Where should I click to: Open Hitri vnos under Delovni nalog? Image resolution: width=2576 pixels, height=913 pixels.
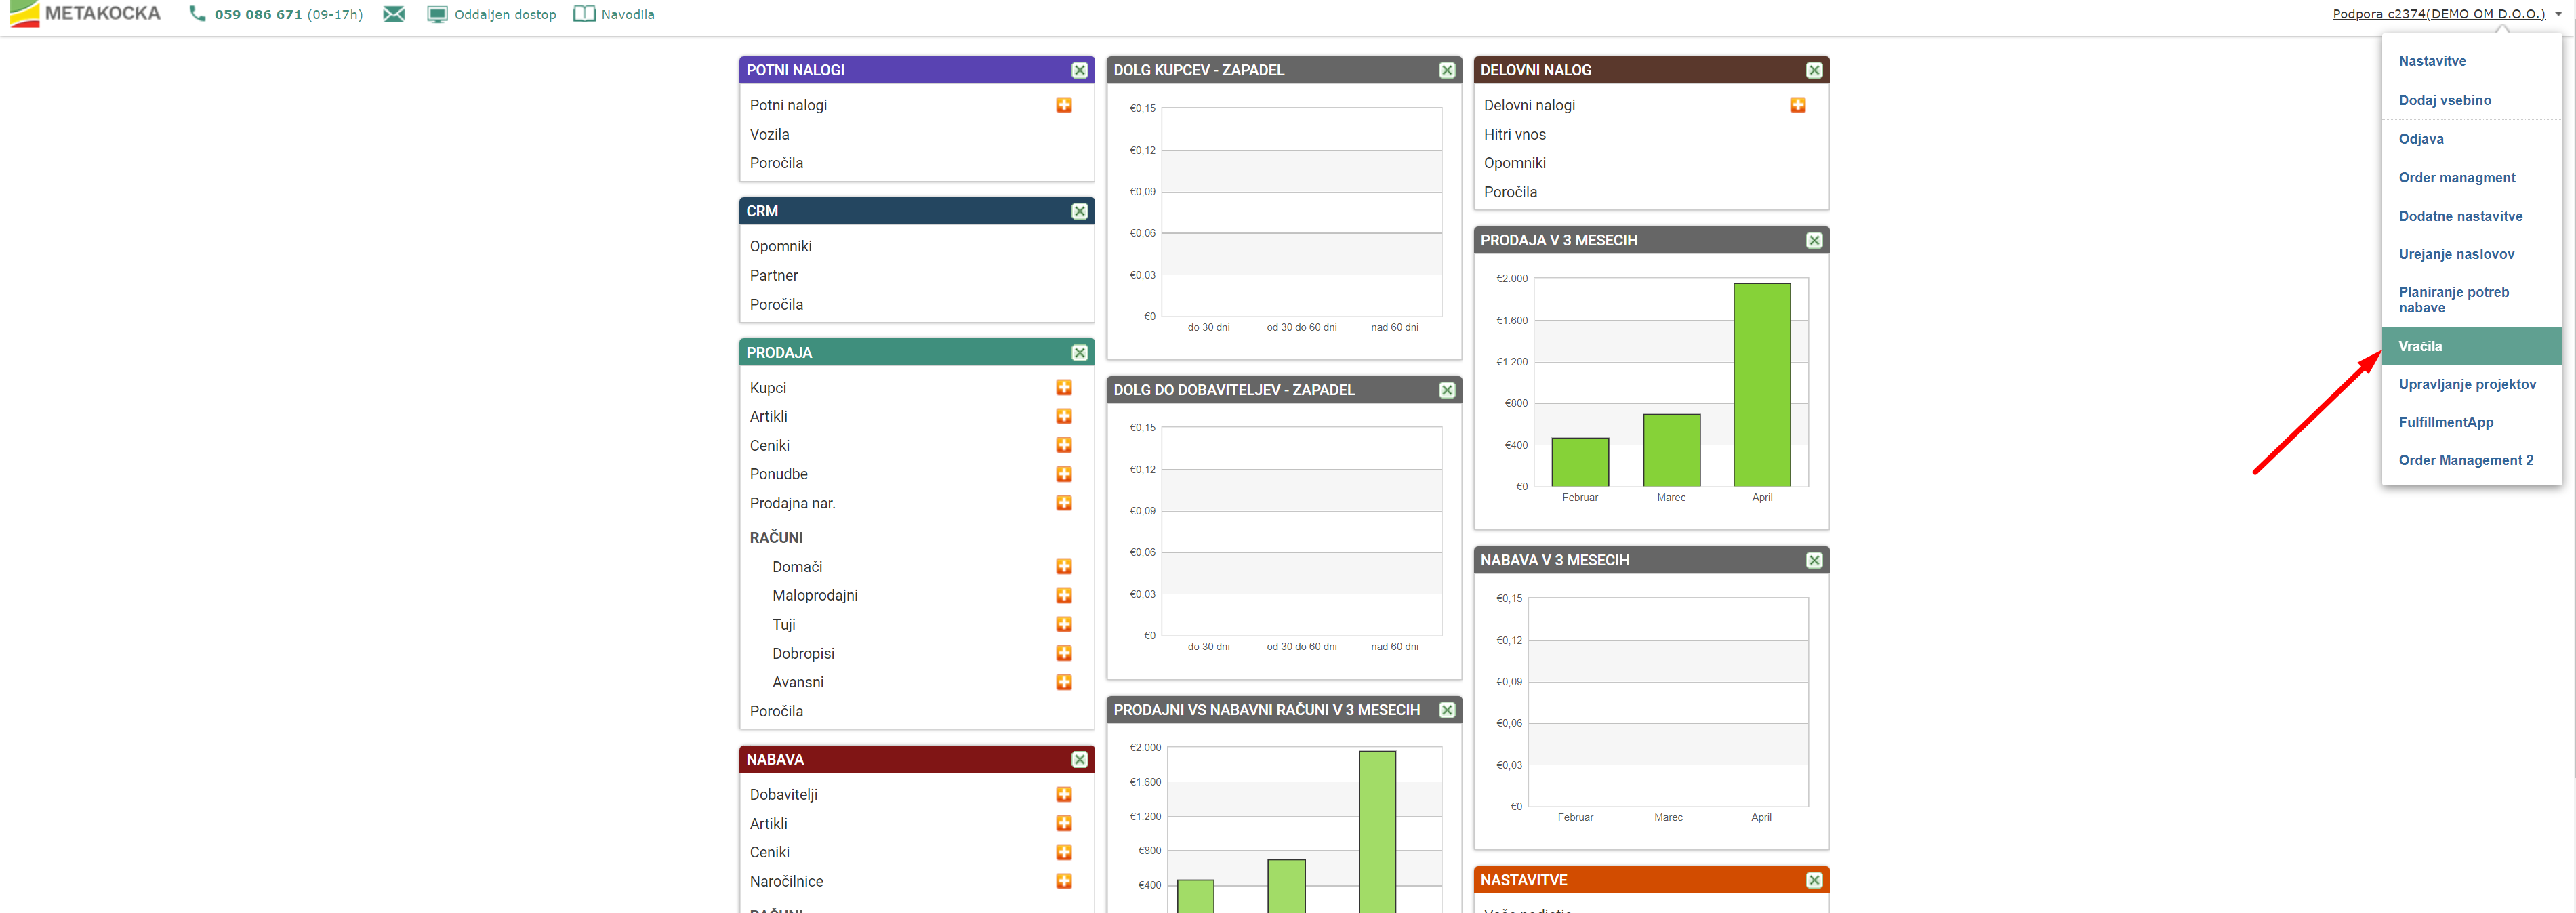[1514, 134]
